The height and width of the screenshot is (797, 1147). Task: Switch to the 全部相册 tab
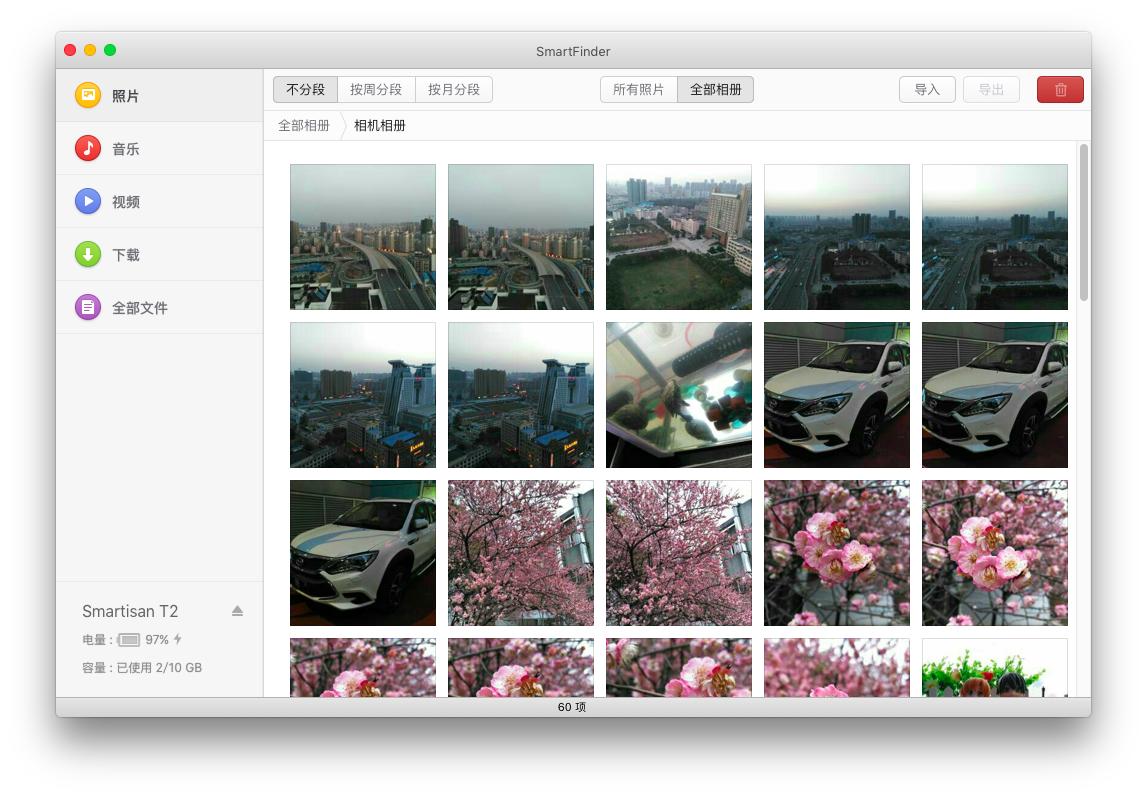[715, 88]
